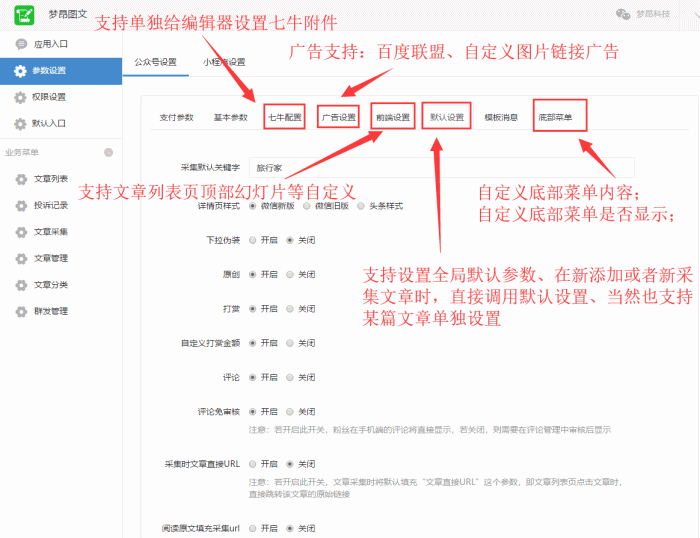This screenshot has width=700, height=538.
Task: Click the 采集默认关键字 input field
Action: (442, 168)
